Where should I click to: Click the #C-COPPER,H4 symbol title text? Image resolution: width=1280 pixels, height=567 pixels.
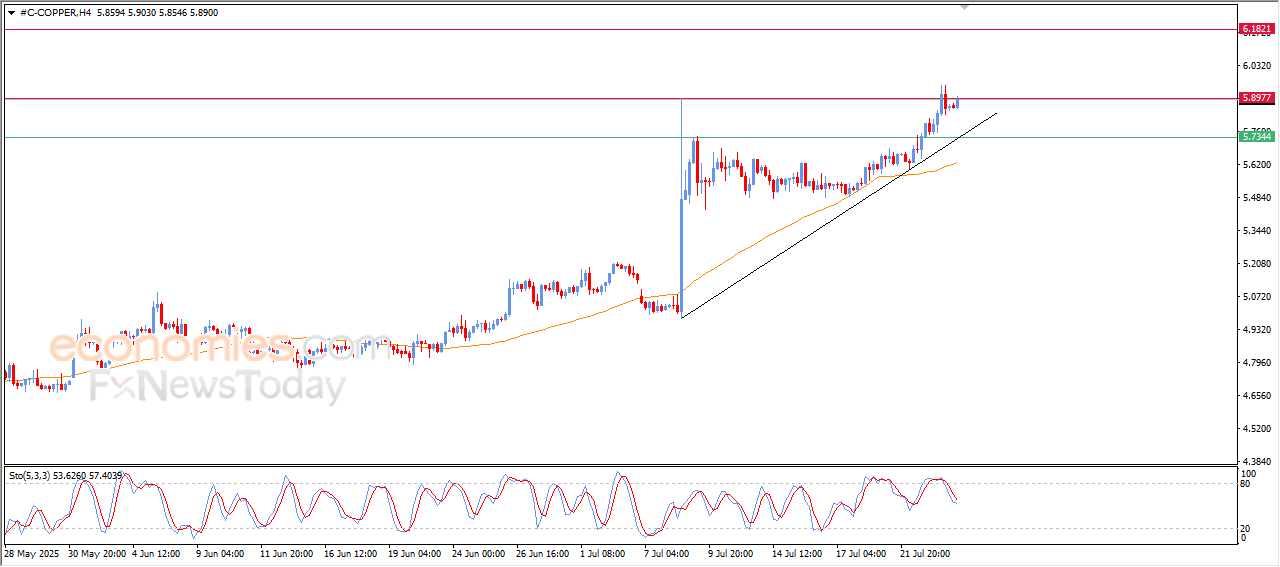pos(56,13)
